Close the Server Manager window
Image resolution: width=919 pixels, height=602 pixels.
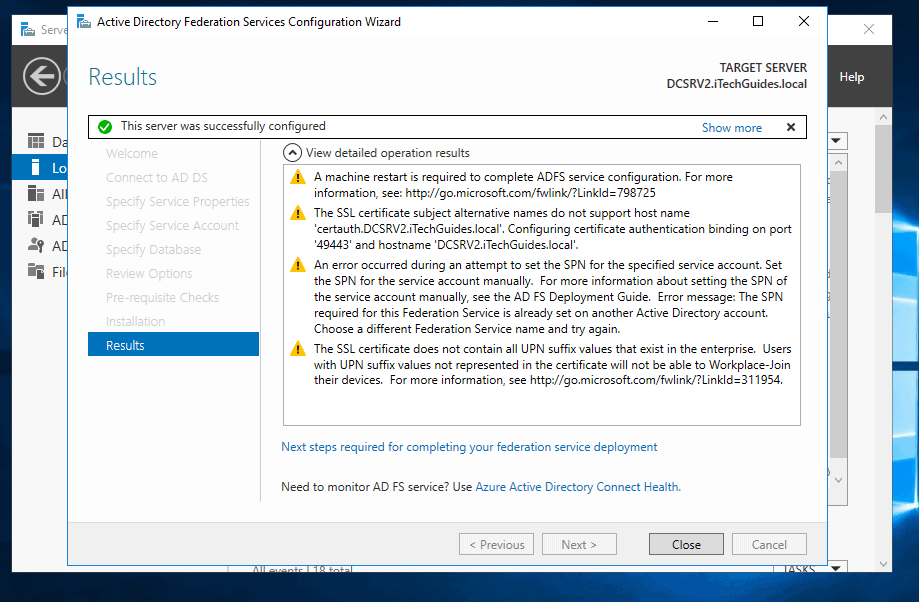869,29
